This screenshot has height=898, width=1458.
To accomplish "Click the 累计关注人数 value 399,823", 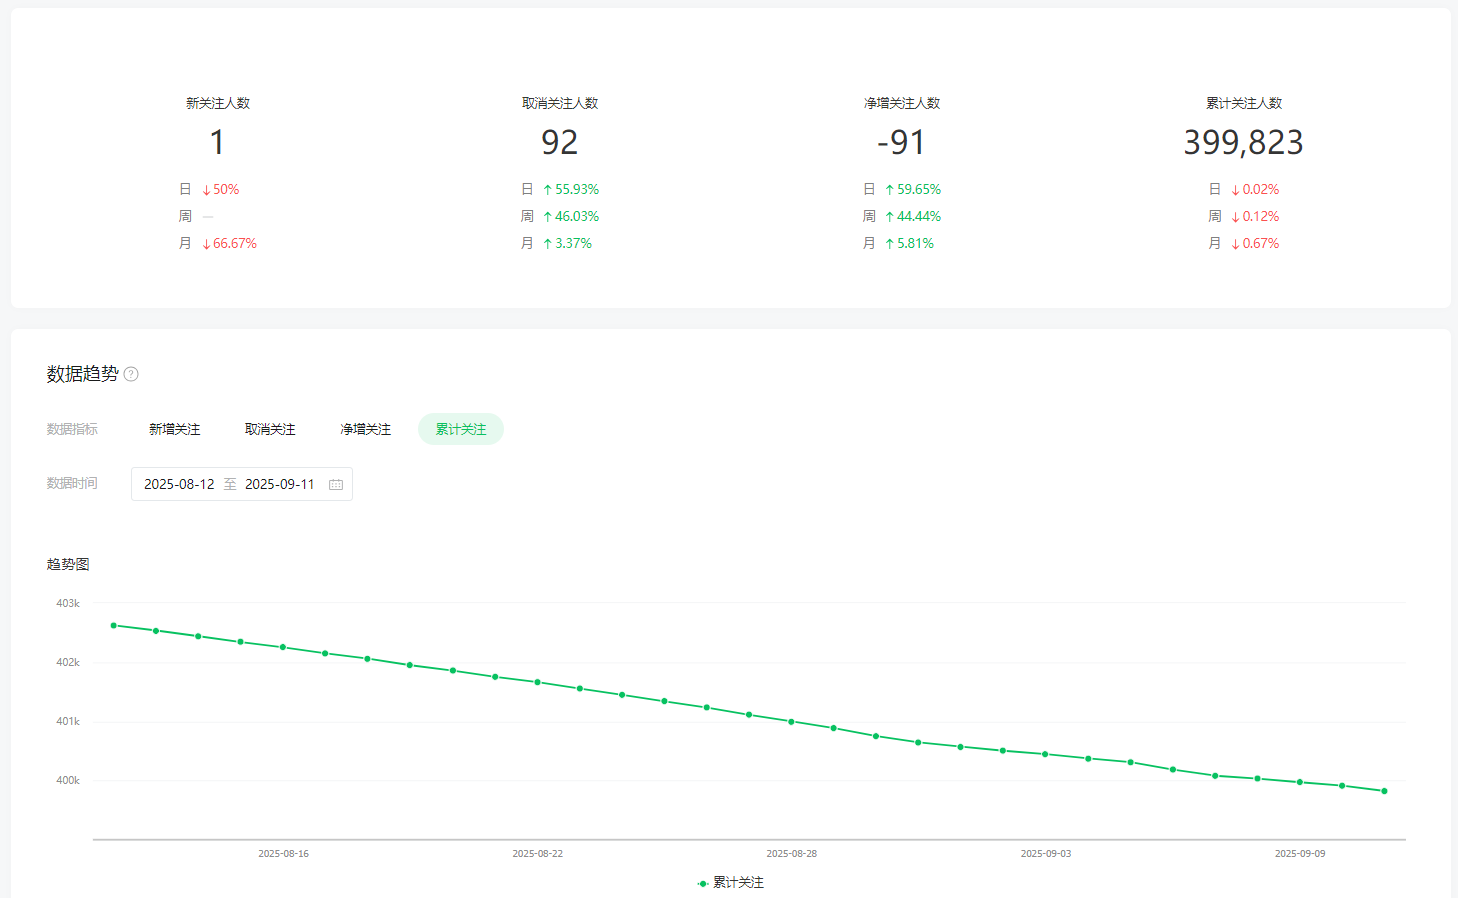I will click(x=1244, y=142).
